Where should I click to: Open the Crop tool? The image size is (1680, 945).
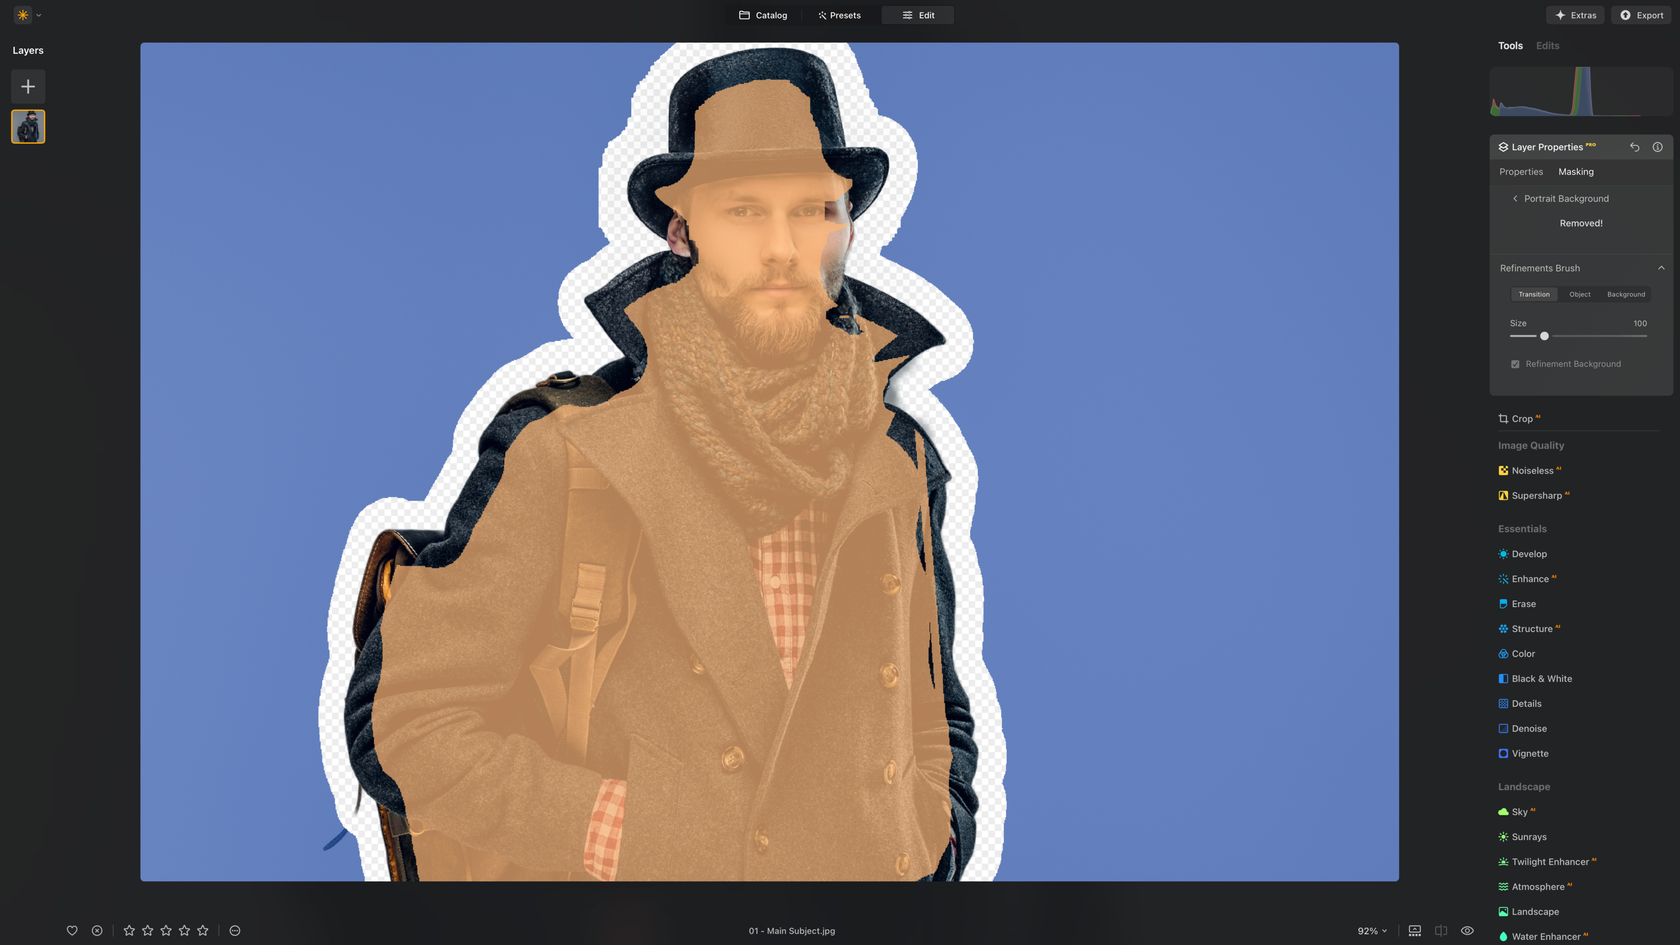(x=1521, y=419)
